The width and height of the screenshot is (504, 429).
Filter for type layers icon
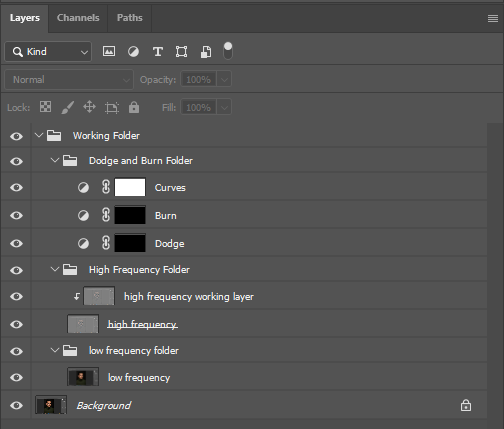[158, 52]
